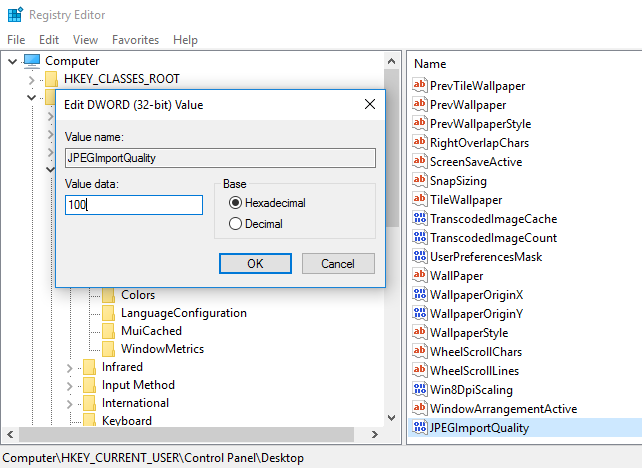Expand the Input Method key
Image resolution: width=642 pixels, height=468 pixels.
(70, 386)
